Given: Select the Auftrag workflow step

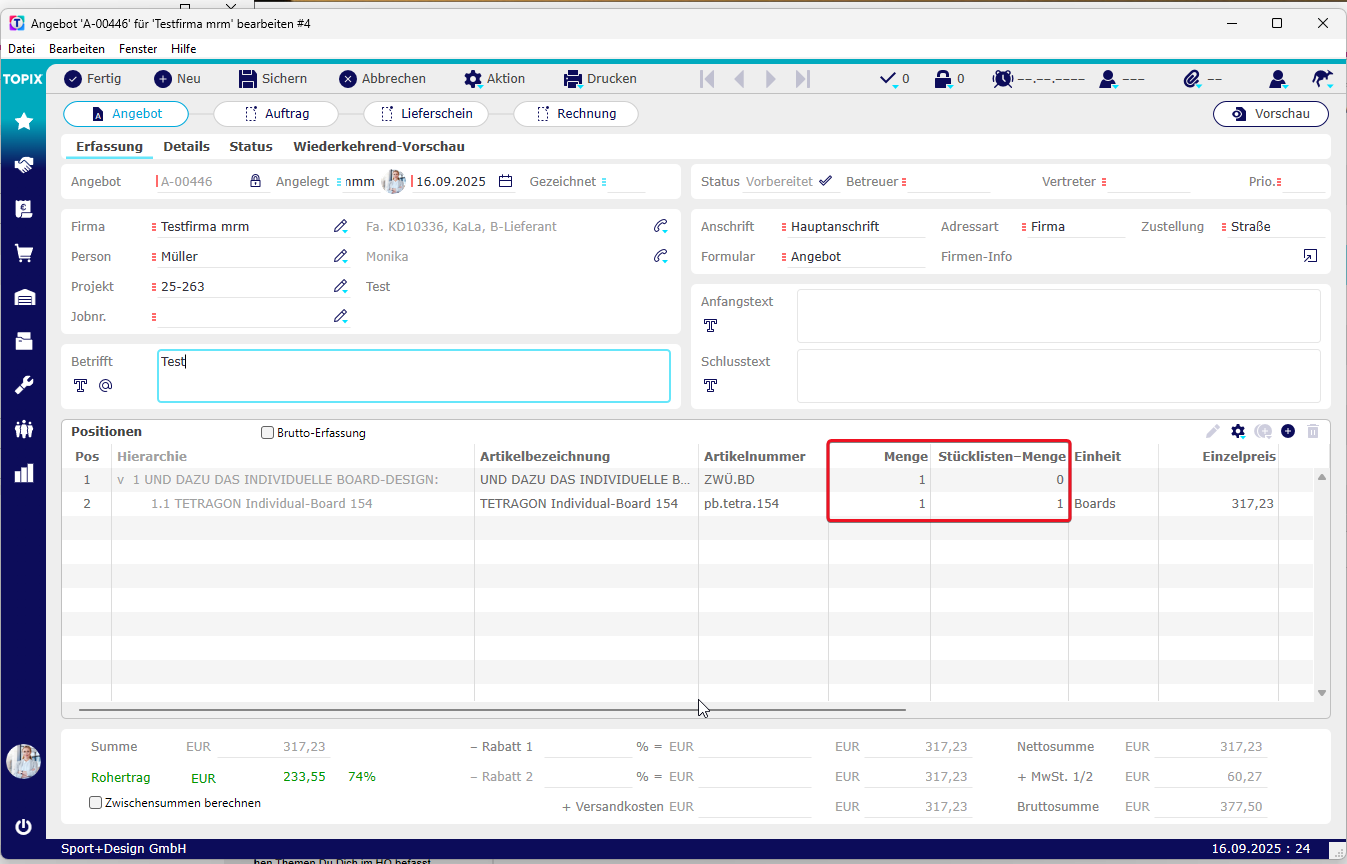Looking at the screenshot, I should pyautogui.click(x=276, y=114).
